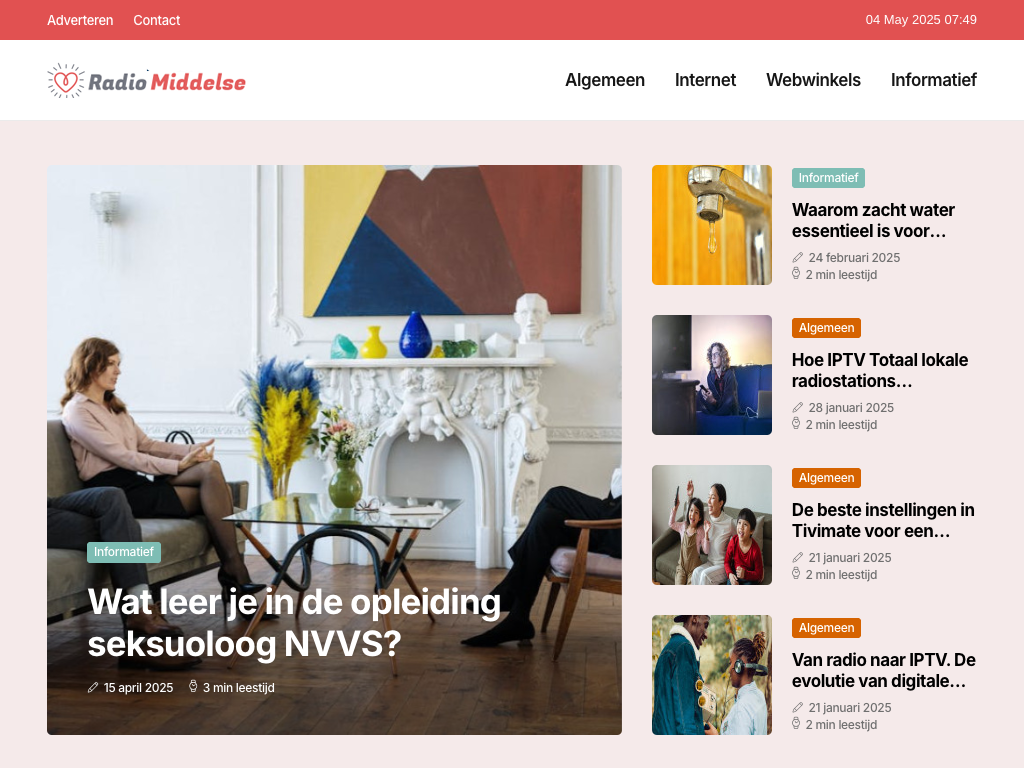Click orange Algemeen tag above IPTV Totaal article
The image size is (1024, 768).
coord(826,328)
